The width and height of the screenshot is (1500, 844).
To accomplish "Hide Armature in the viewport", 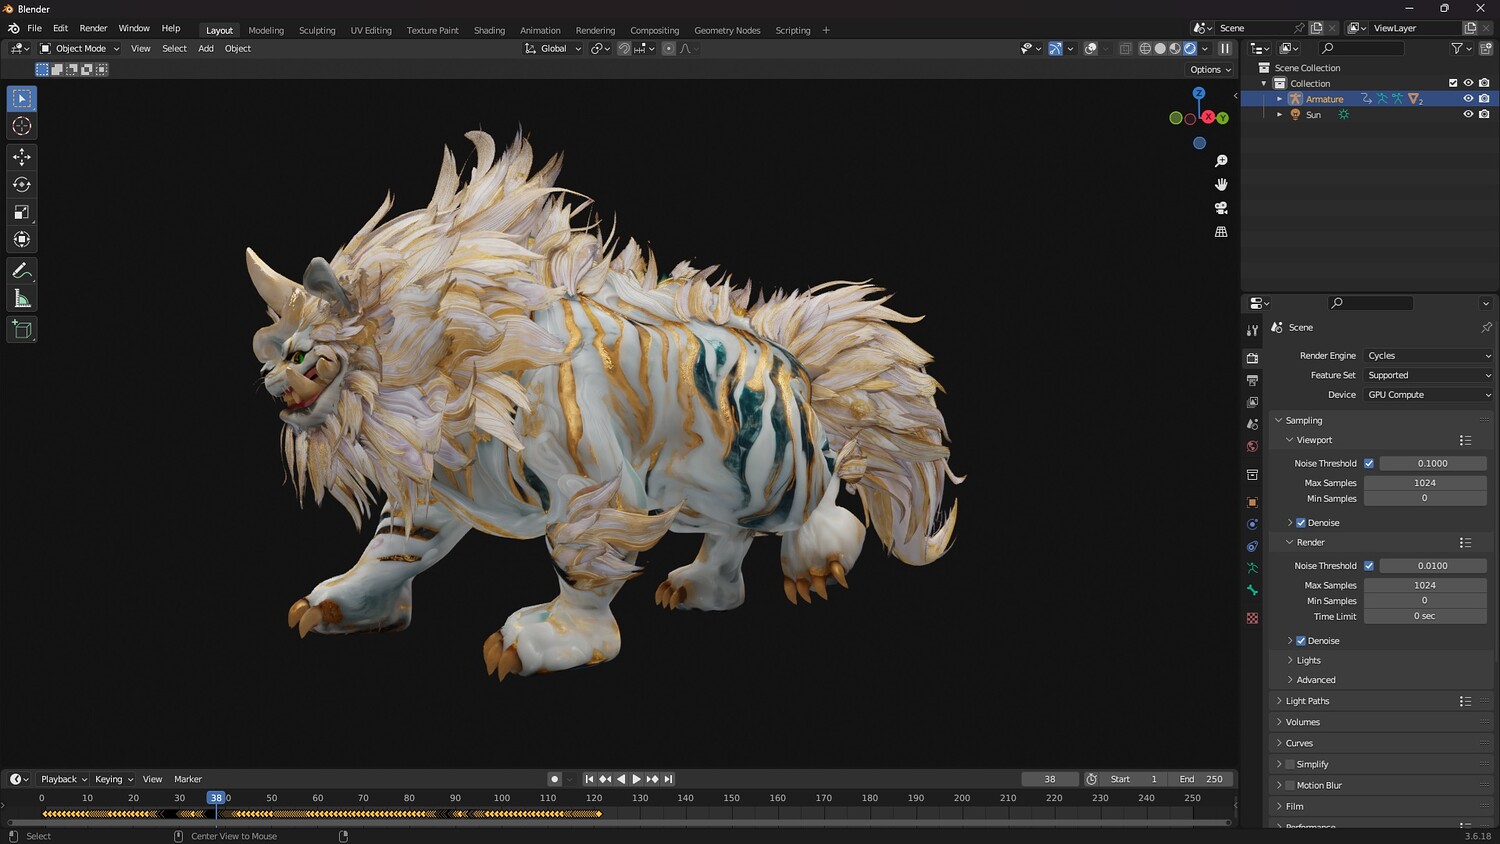I will tap(1468, 99).
